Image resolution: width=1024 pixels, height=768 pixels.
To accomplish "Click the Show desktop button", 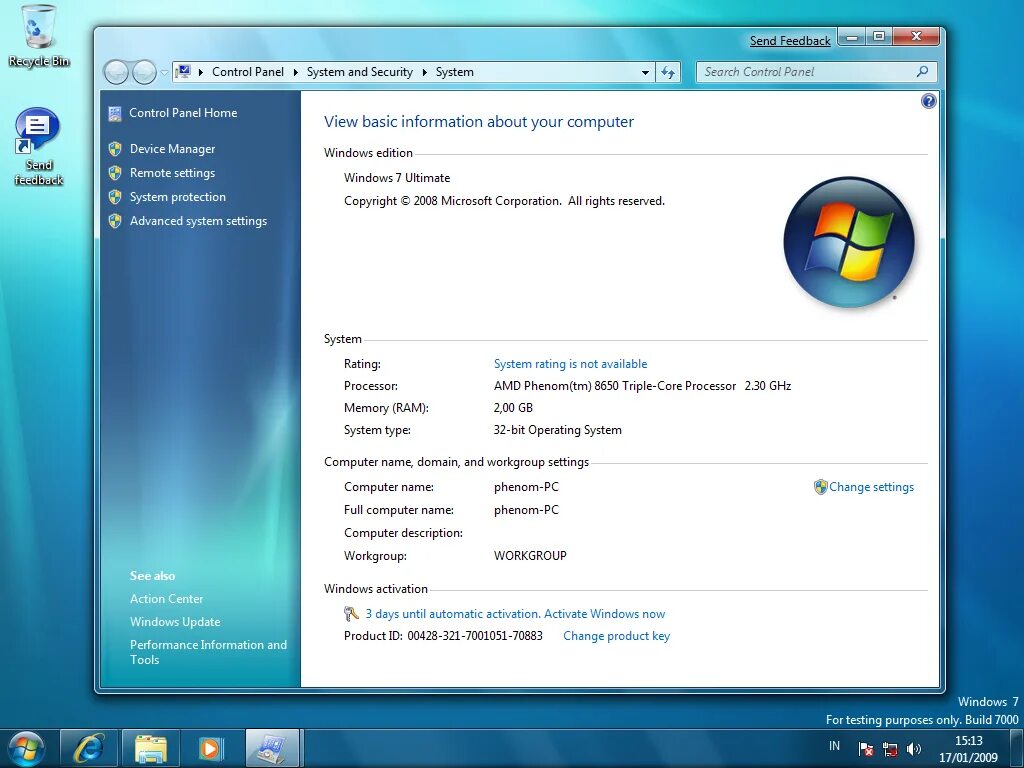I will pyautogui.click(x=1016, y=748).
